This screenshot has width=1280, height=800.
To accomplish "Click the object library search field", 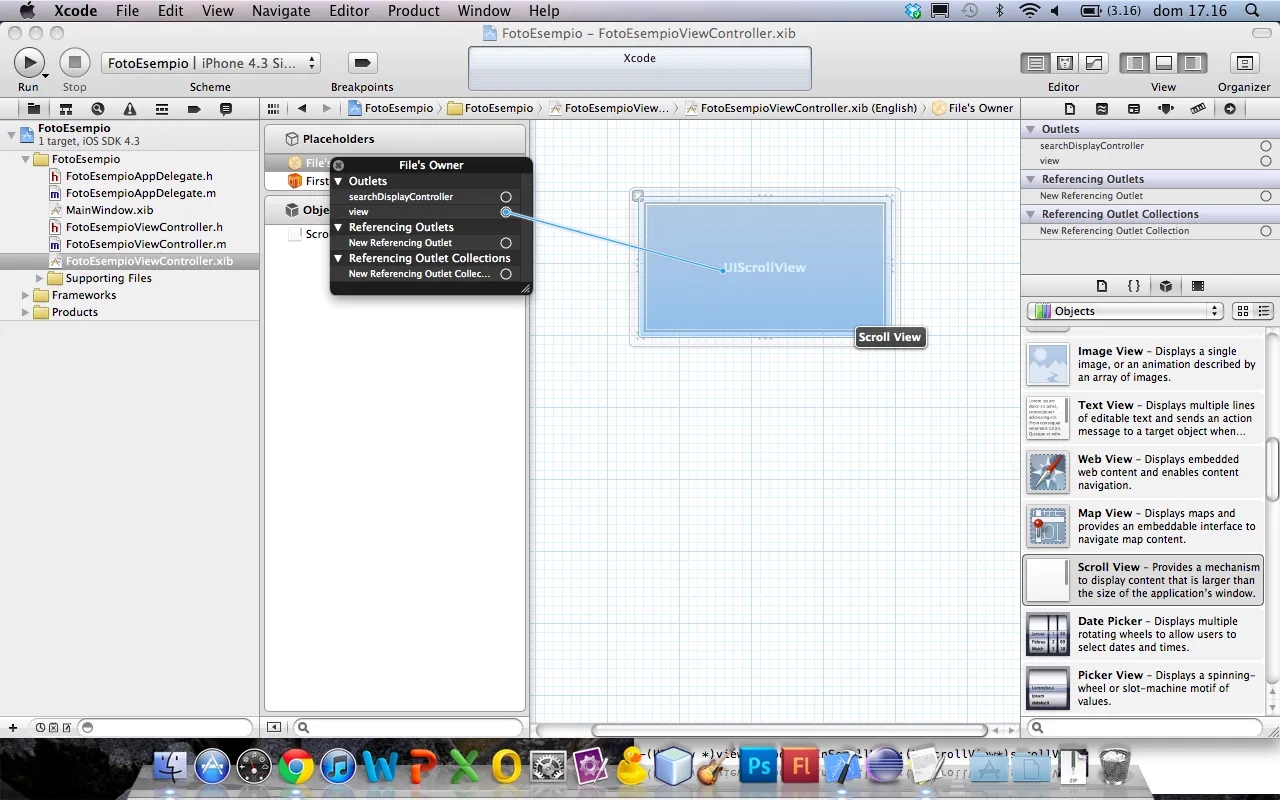I will (x=1148, y=728).
